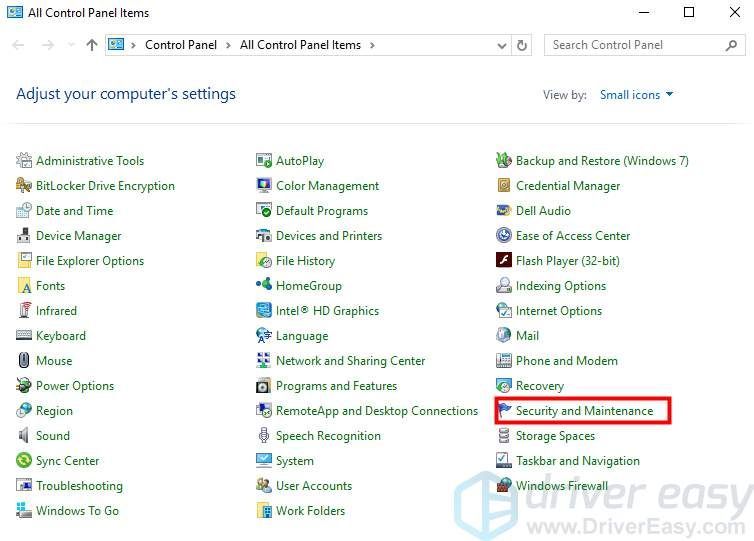Open the Credential Manager link

coord(568,185)
